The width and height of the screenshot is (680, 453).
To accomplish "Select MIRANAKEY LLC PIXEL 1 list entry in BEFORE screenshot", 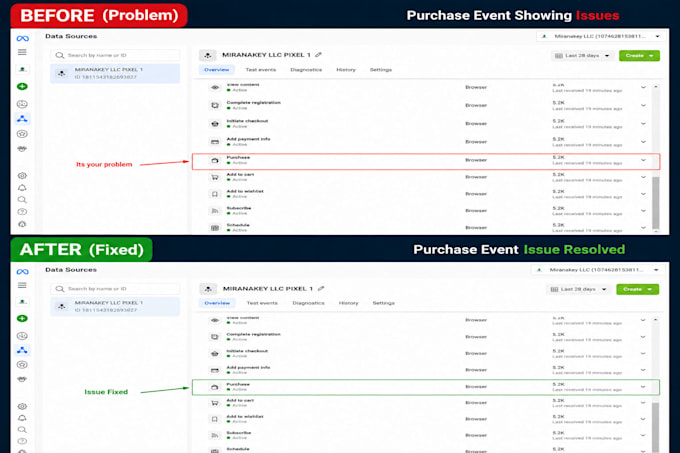I will click(x=115, y=73).
